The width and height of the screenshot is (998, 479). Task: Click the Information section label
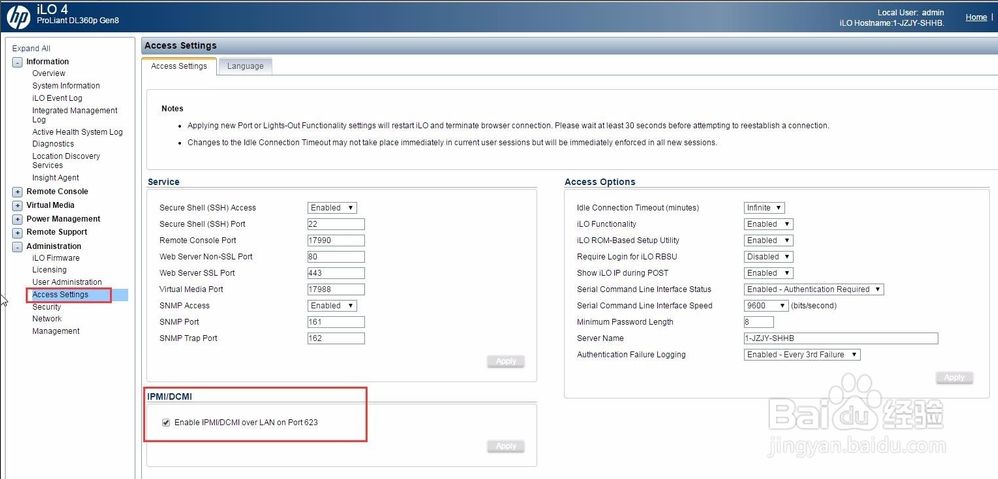click(47, 62)
